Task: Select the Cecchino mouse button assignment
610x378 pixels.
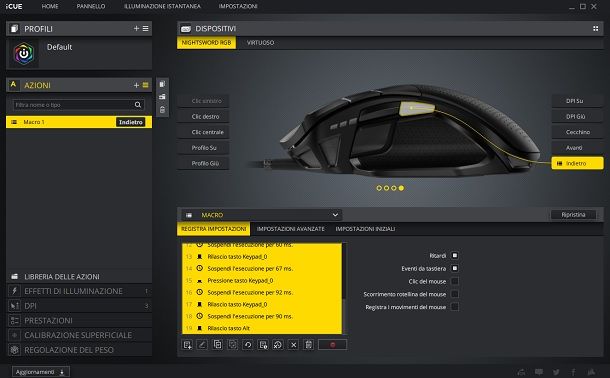Action: [x=577, y=132]
